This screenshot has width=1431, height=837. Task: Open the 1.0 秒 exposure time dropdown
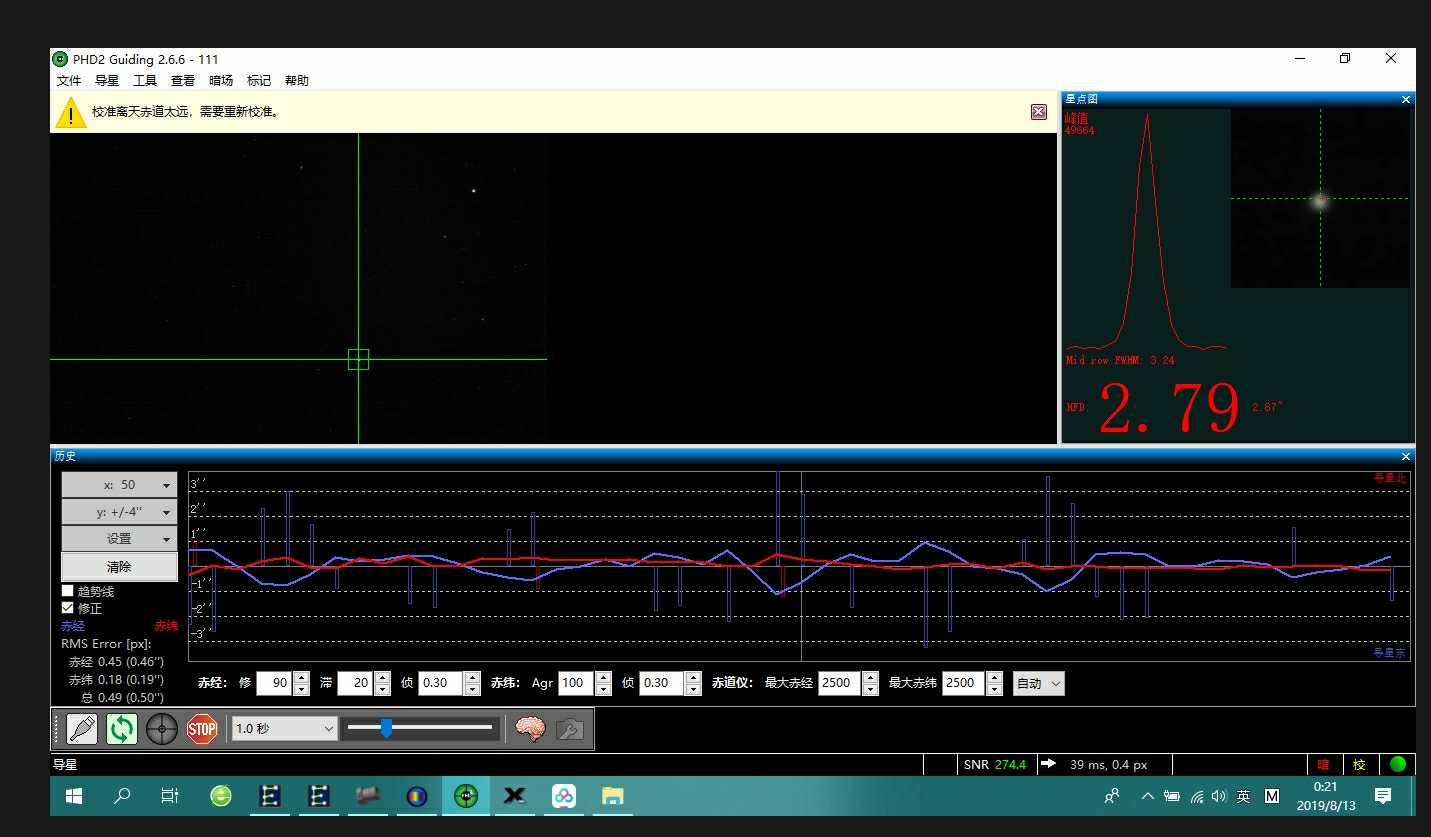(284, 729)
